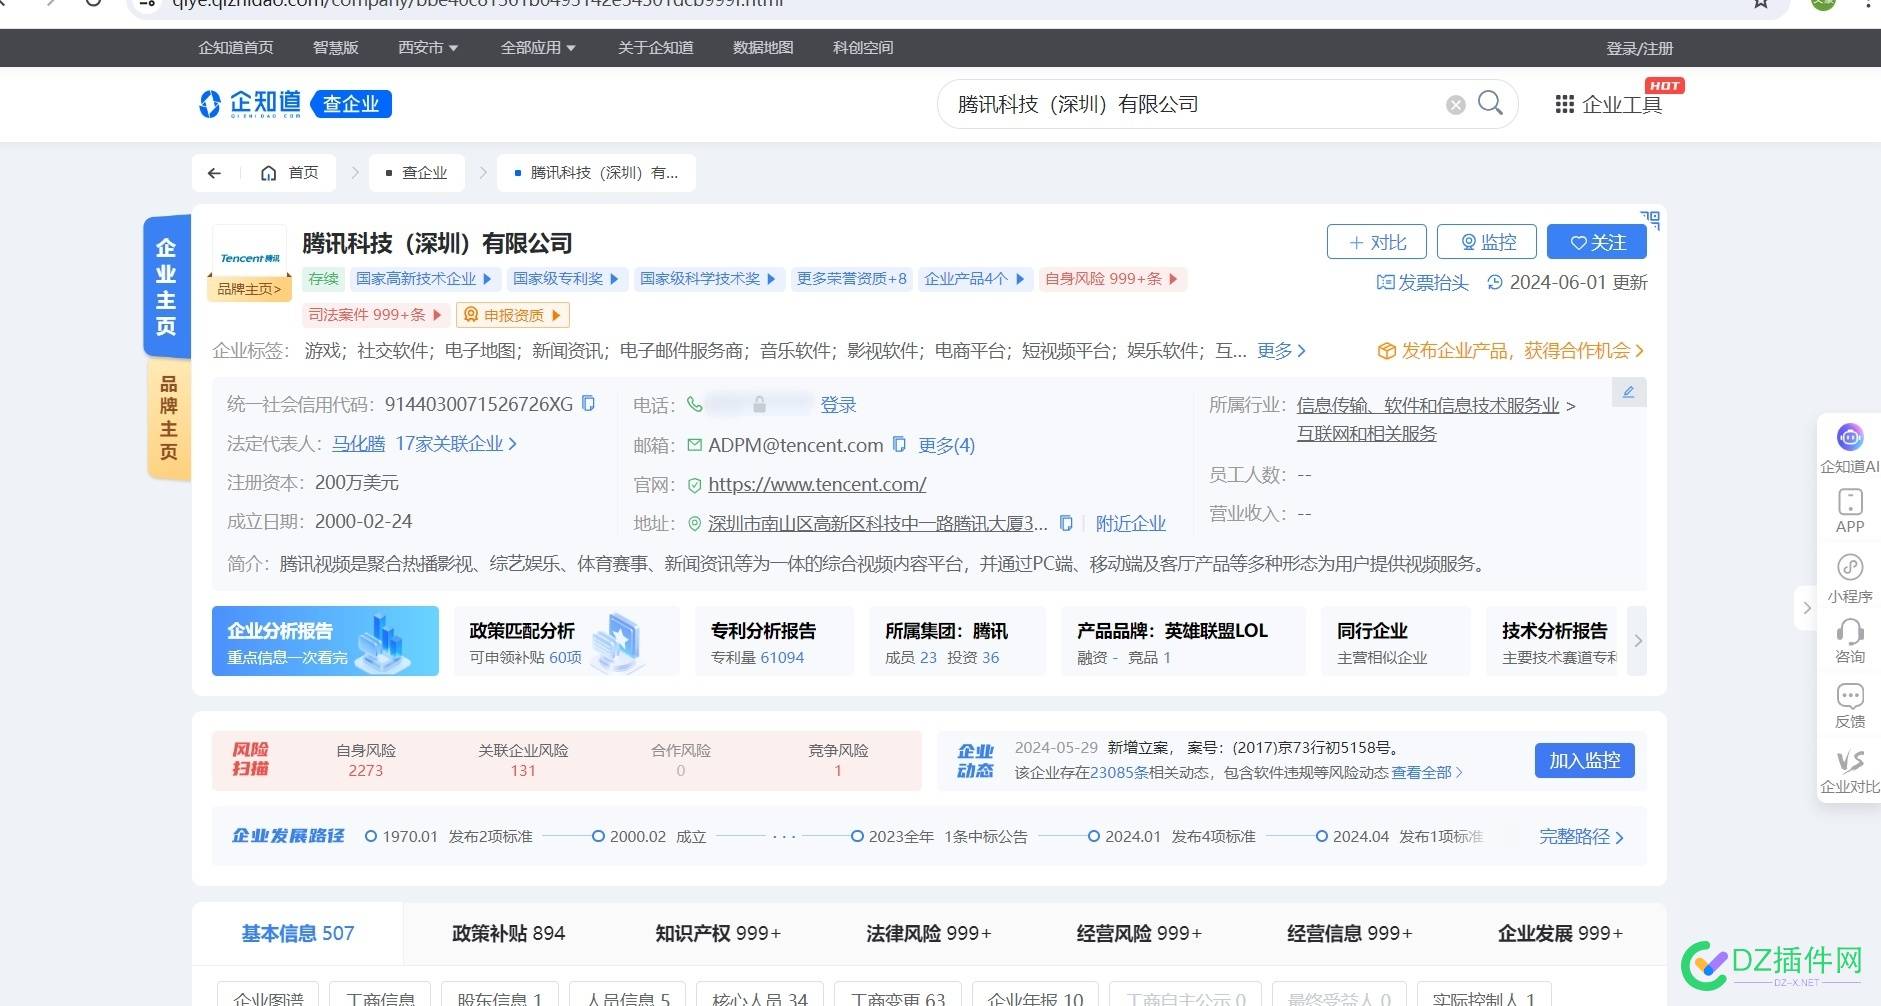Expand 司法案件 999+条 tag

375,315
